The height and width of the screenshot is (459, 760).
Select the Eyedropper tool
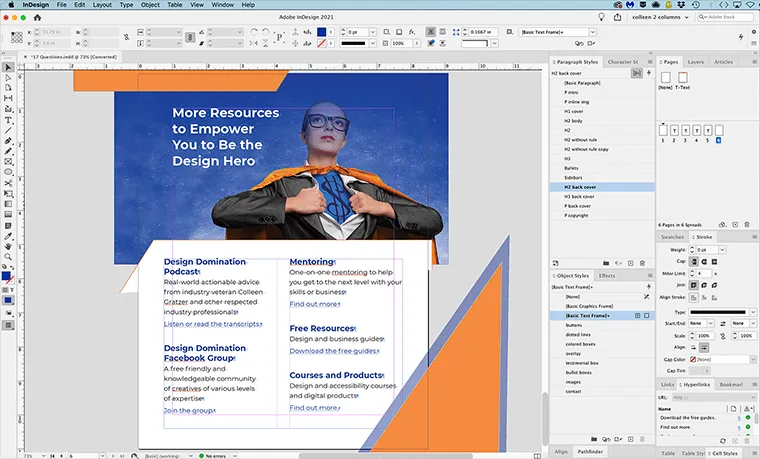coord(8,237)
